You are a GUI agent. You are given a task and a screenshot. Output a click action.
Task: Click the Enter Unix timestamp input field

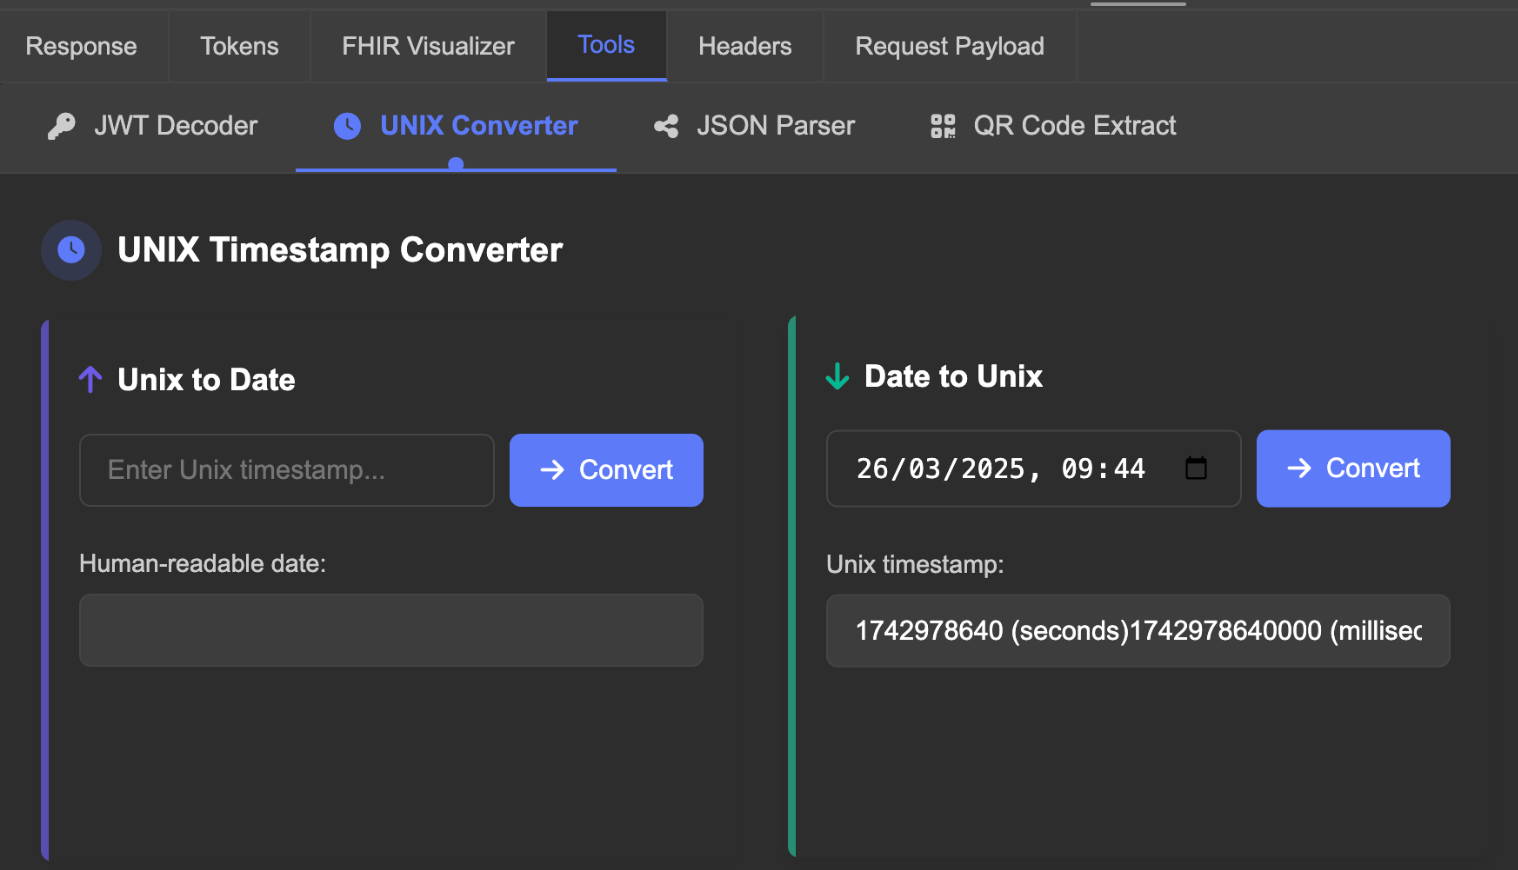point(286,470)
